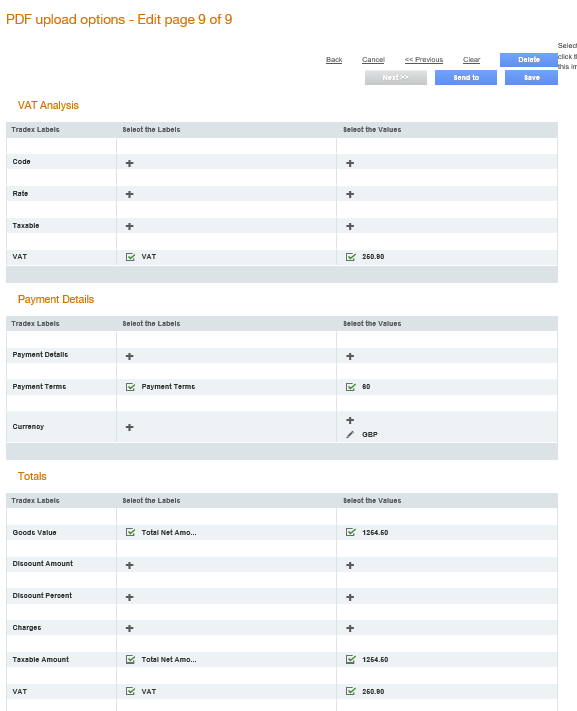
Task: Add a value for the Charges row
Action: [350, 628]
